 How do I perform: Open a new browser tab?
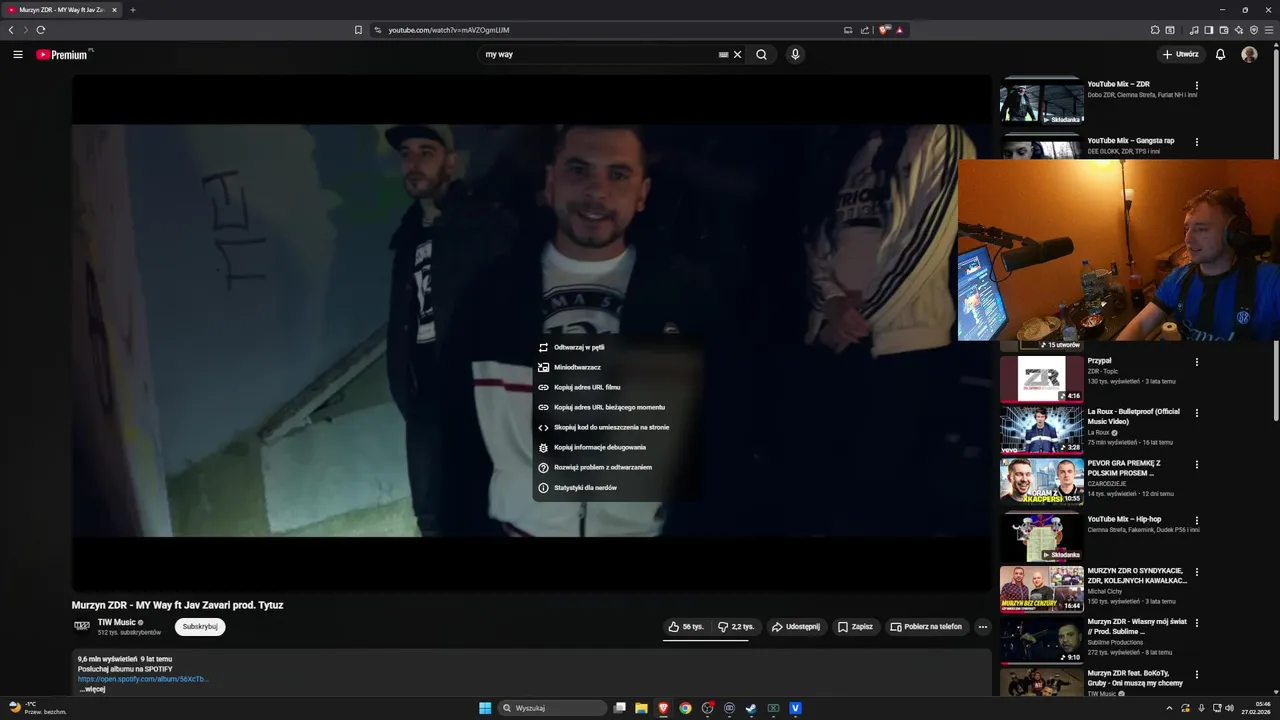point(133,10)
